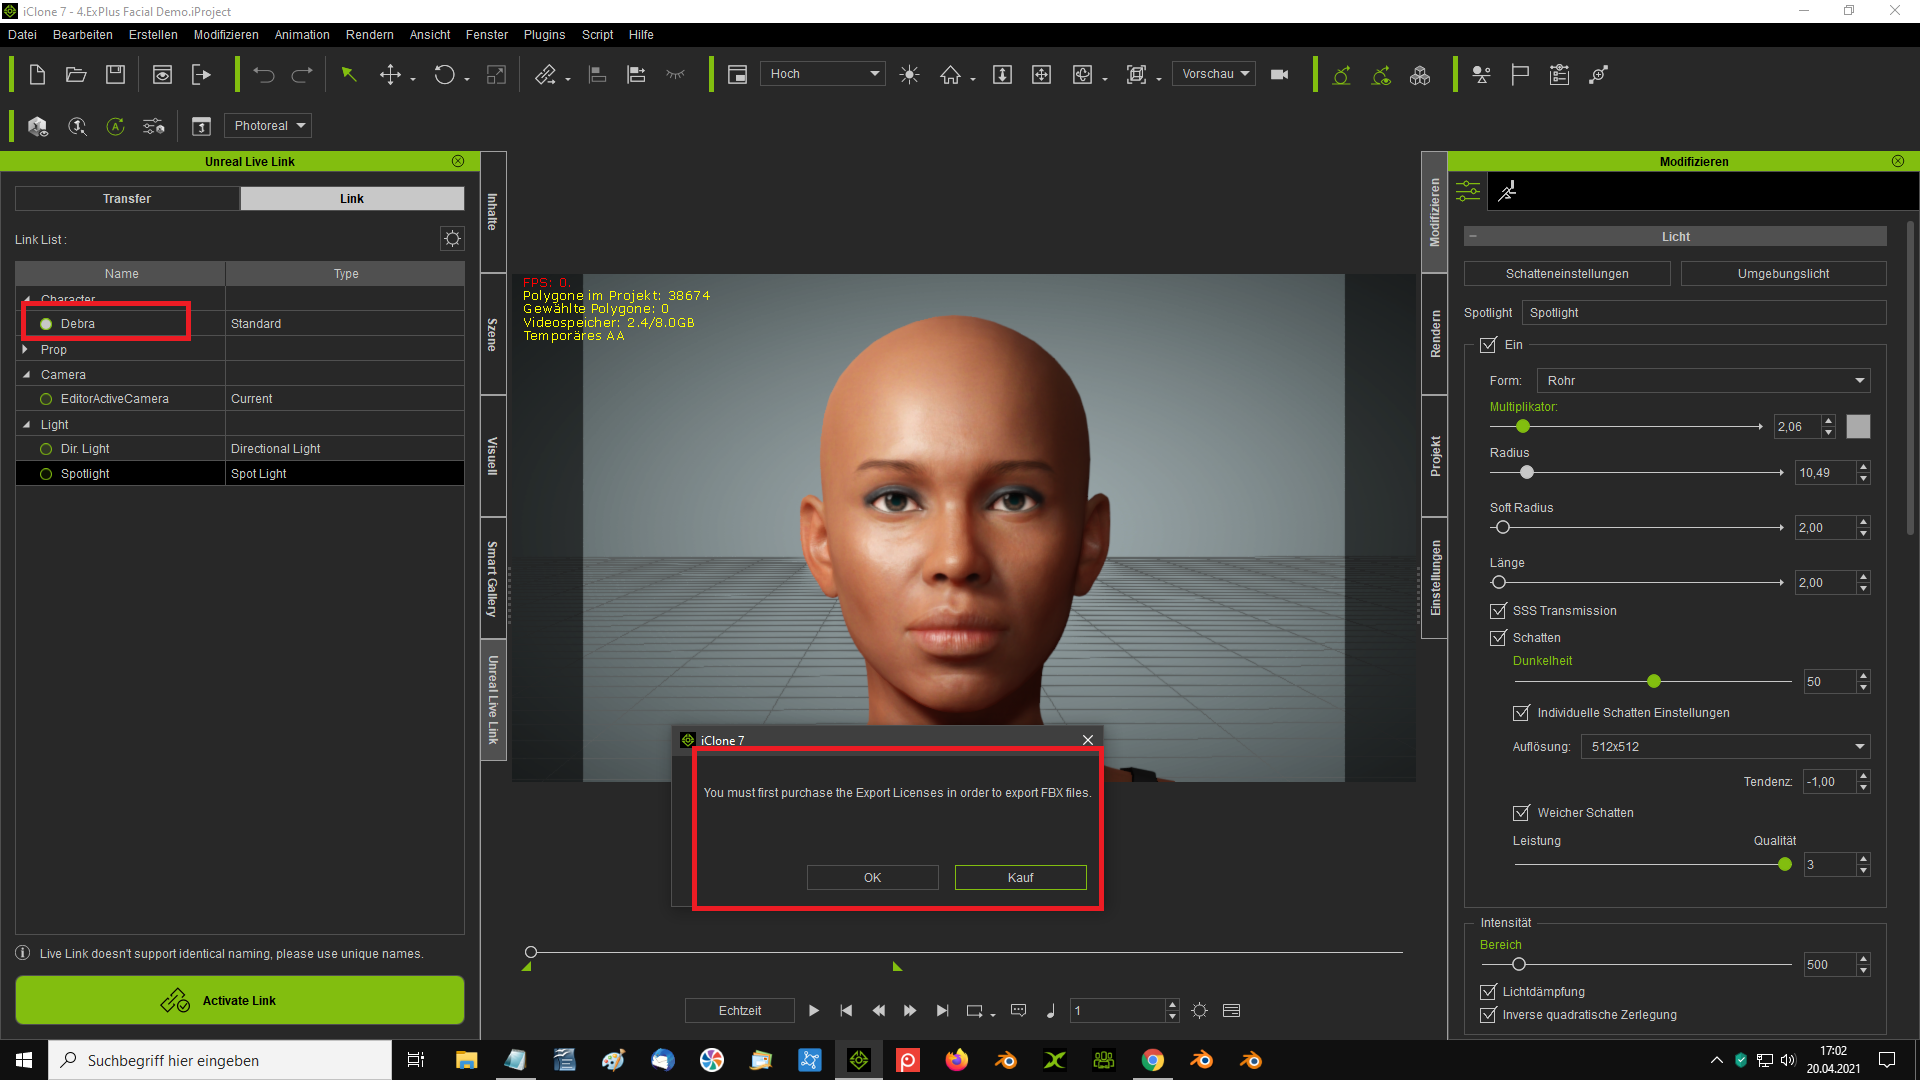This screenshot has height=1080, width=1920.
Task: Open a project with the folder icon
Action: click(x=76, y=75)
